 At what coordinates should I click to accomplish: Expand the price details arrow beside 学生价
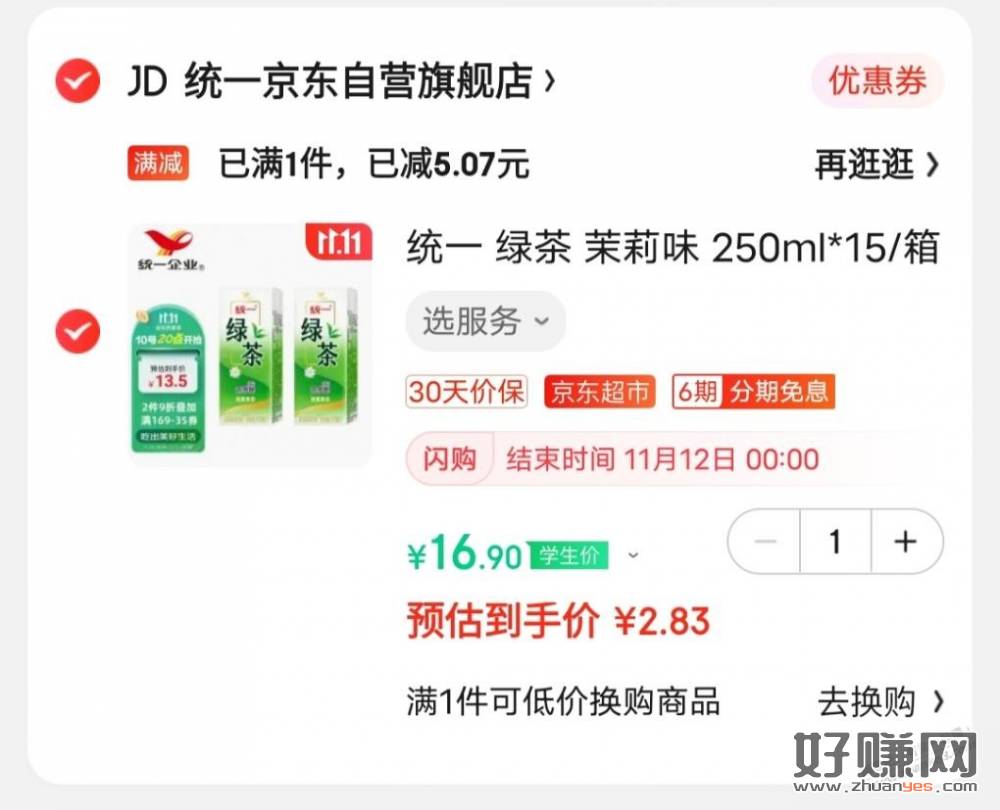click(633, 555)
